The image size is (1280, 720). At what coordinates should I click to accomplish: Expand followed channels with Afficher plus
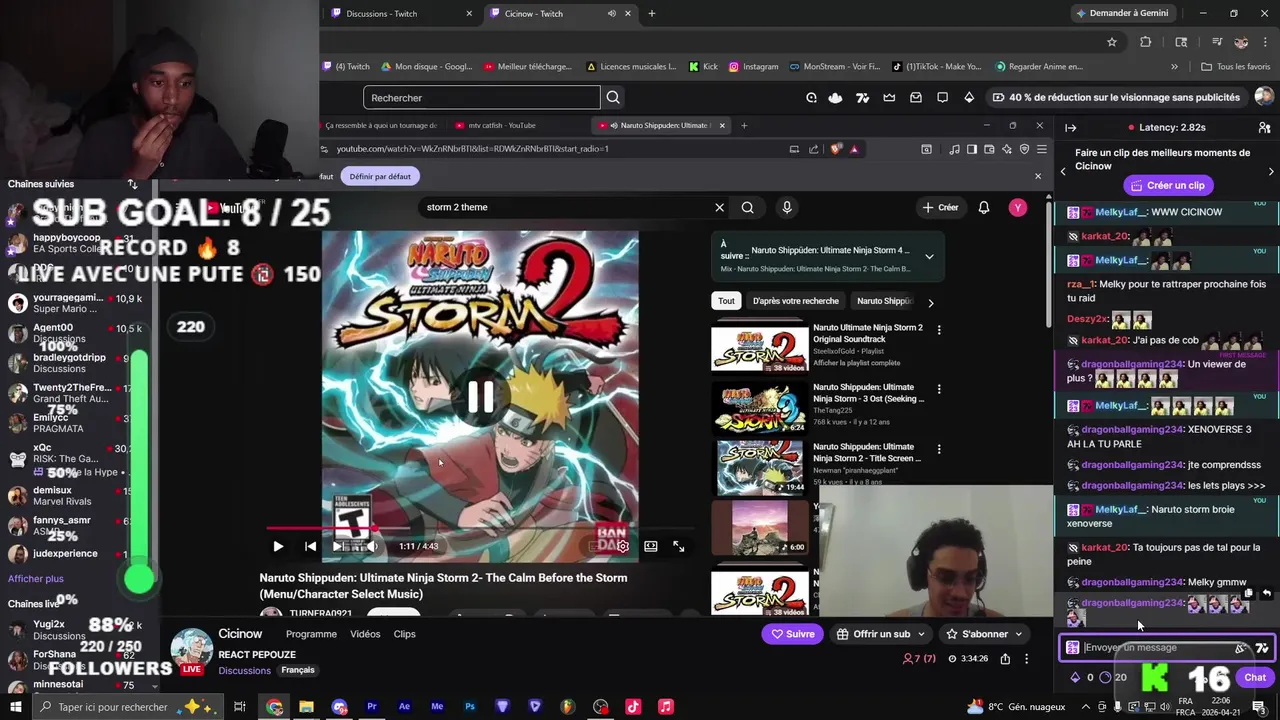(36, 579)
